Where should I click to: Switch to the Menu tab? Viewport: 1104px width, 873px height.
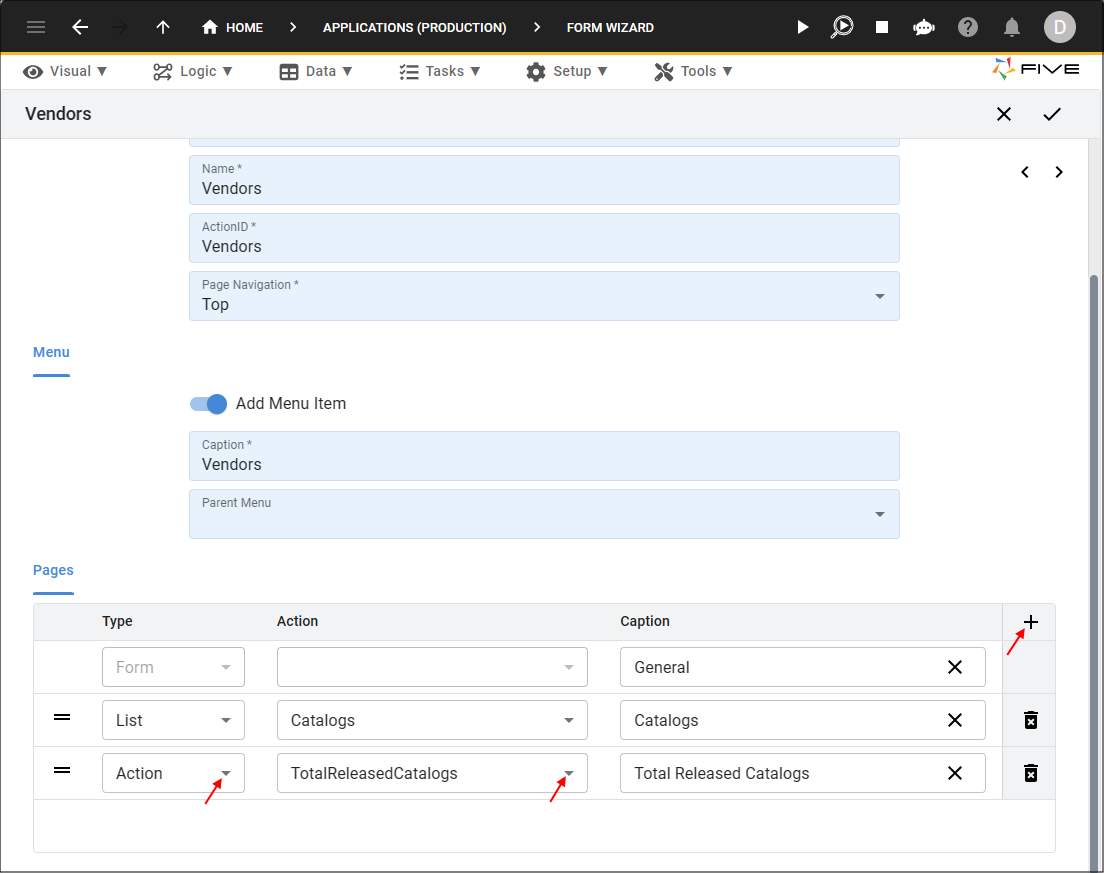pos(51,353)
